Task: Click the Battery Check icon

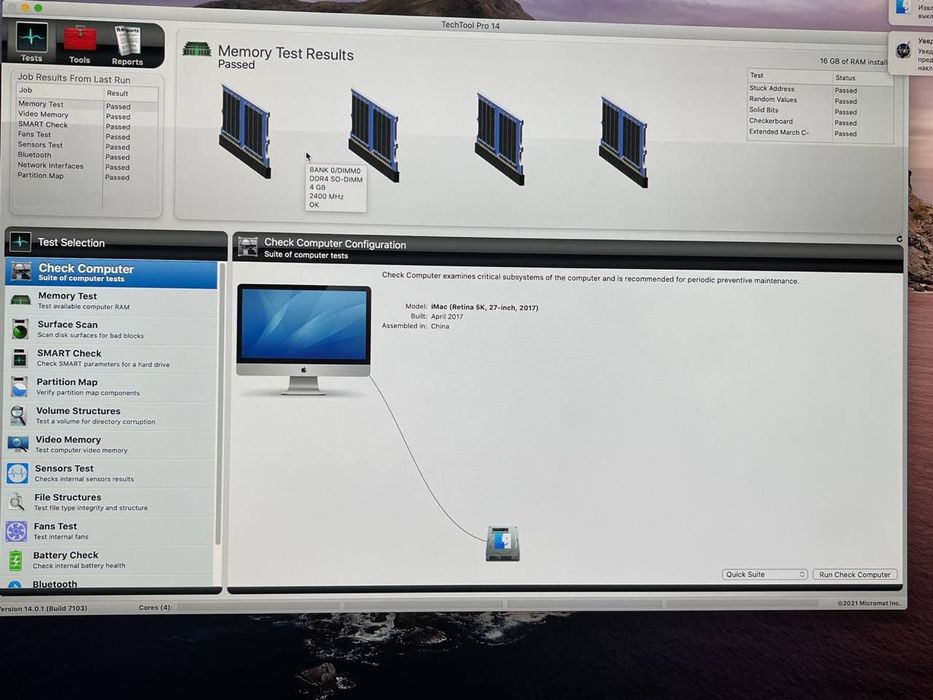Action: (x=15, y=560)
